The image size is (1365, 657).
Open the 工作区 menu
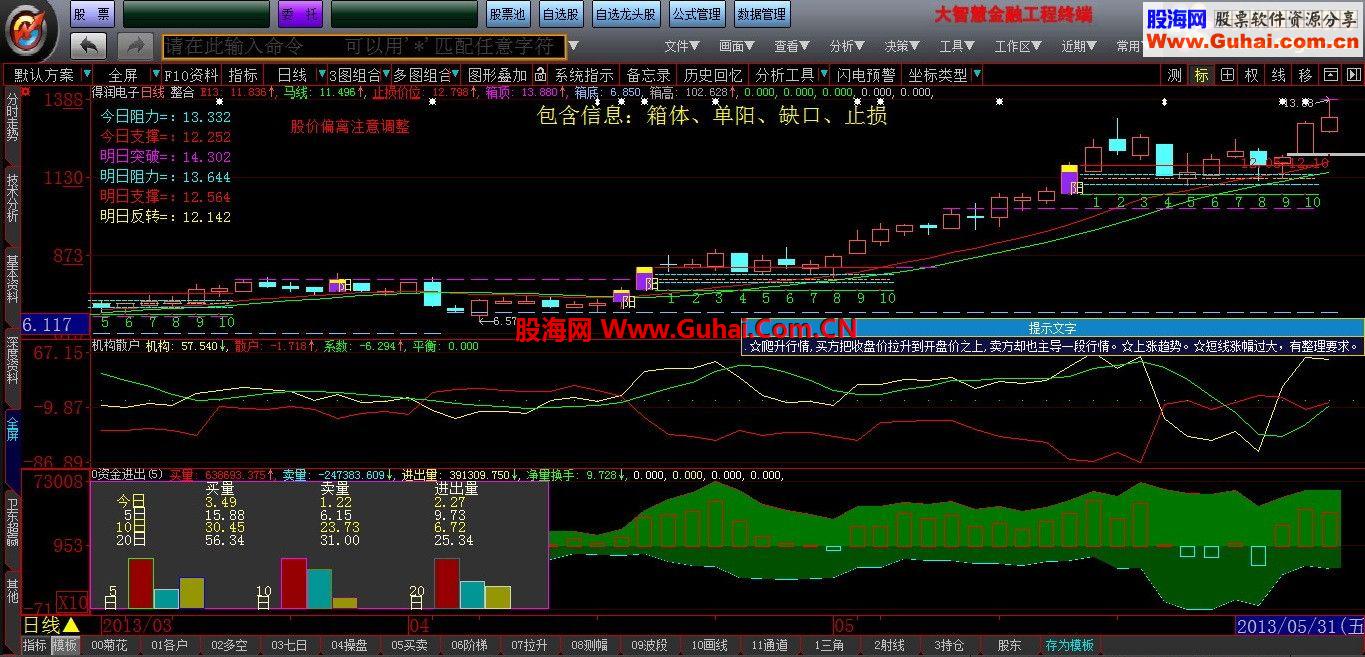tap(1017, 46)
